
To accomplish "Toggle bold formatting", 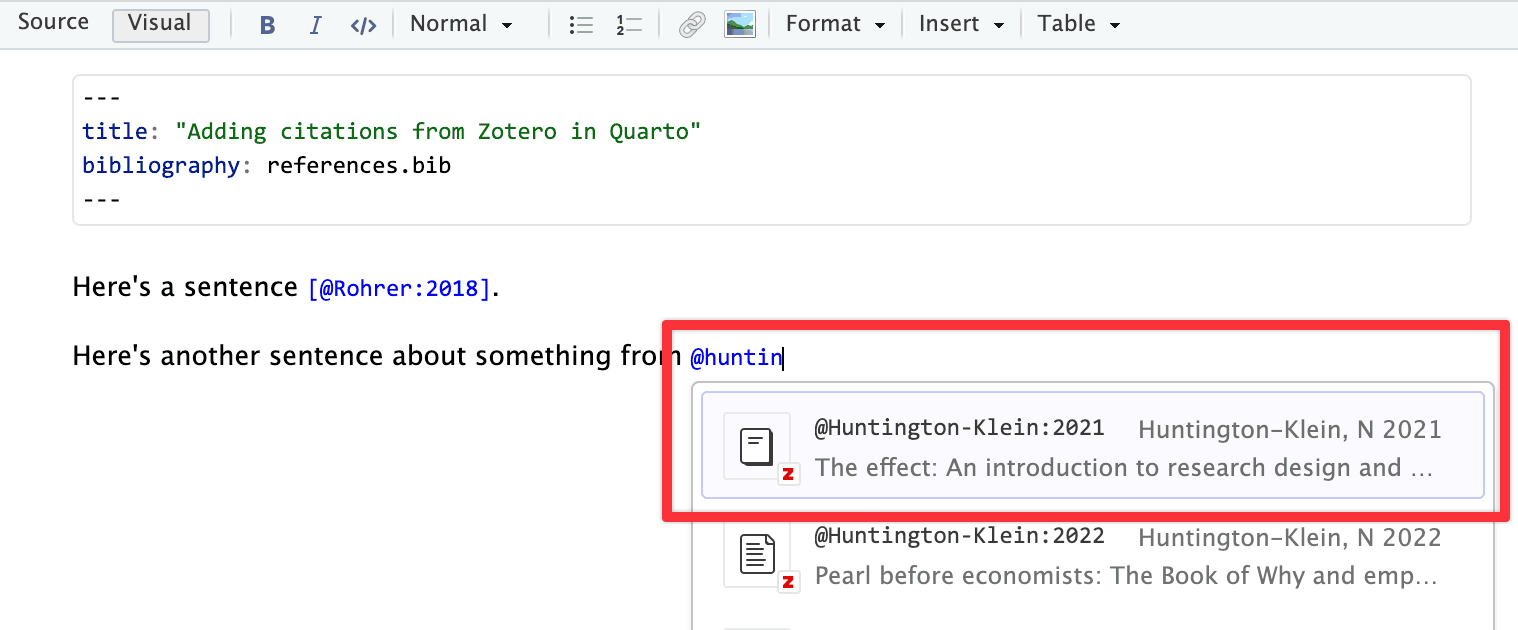I will coord(267,25).
